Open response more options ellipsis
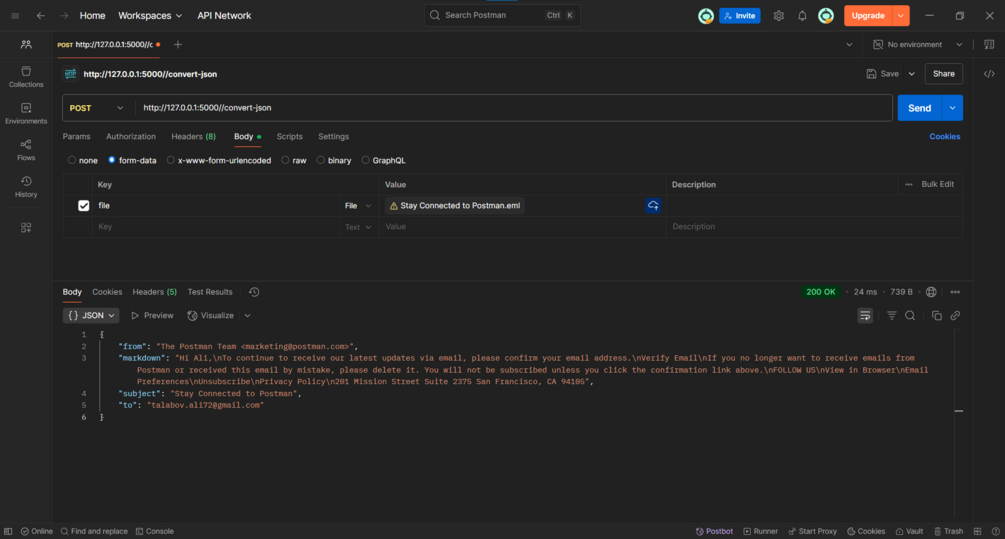The height and width of the screenshot is (539, 1005). coord(955,292)
